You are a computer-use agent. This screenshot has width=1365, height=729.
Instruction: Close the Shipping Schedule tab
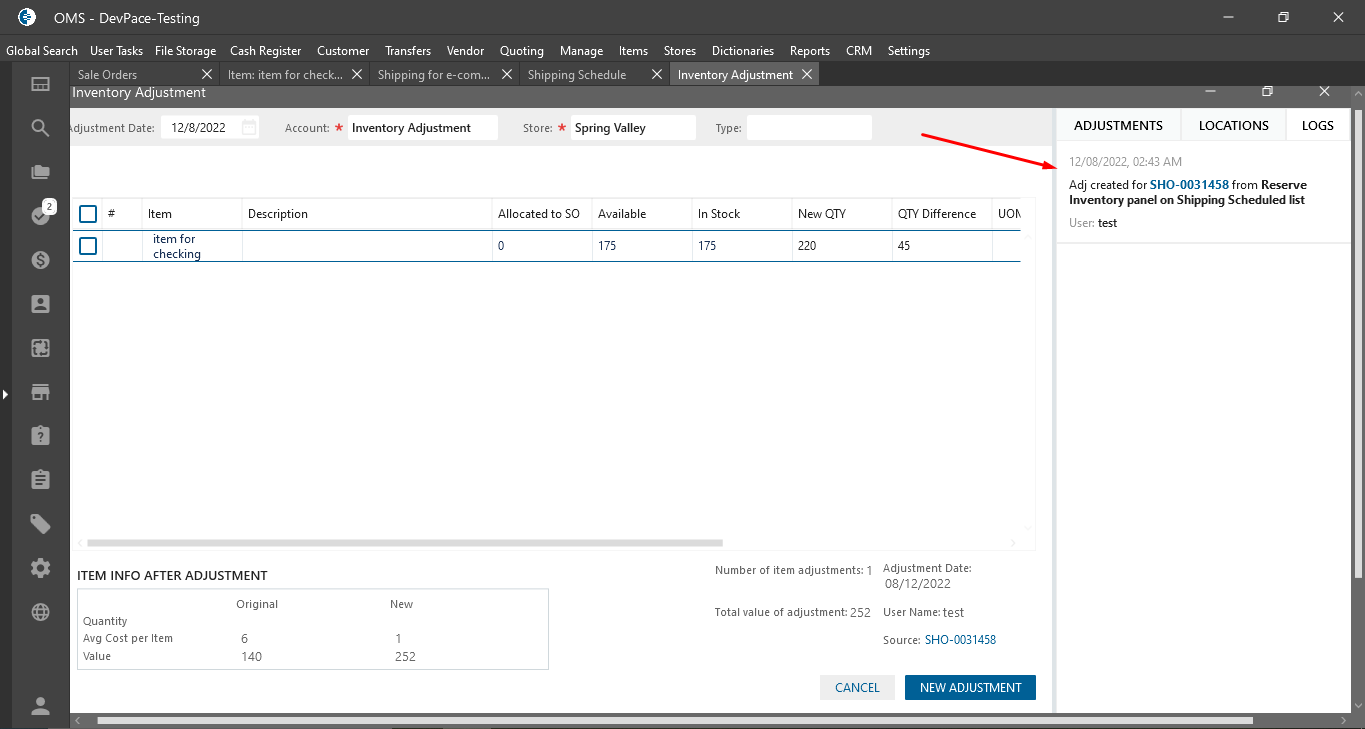(x=657, y=75)
